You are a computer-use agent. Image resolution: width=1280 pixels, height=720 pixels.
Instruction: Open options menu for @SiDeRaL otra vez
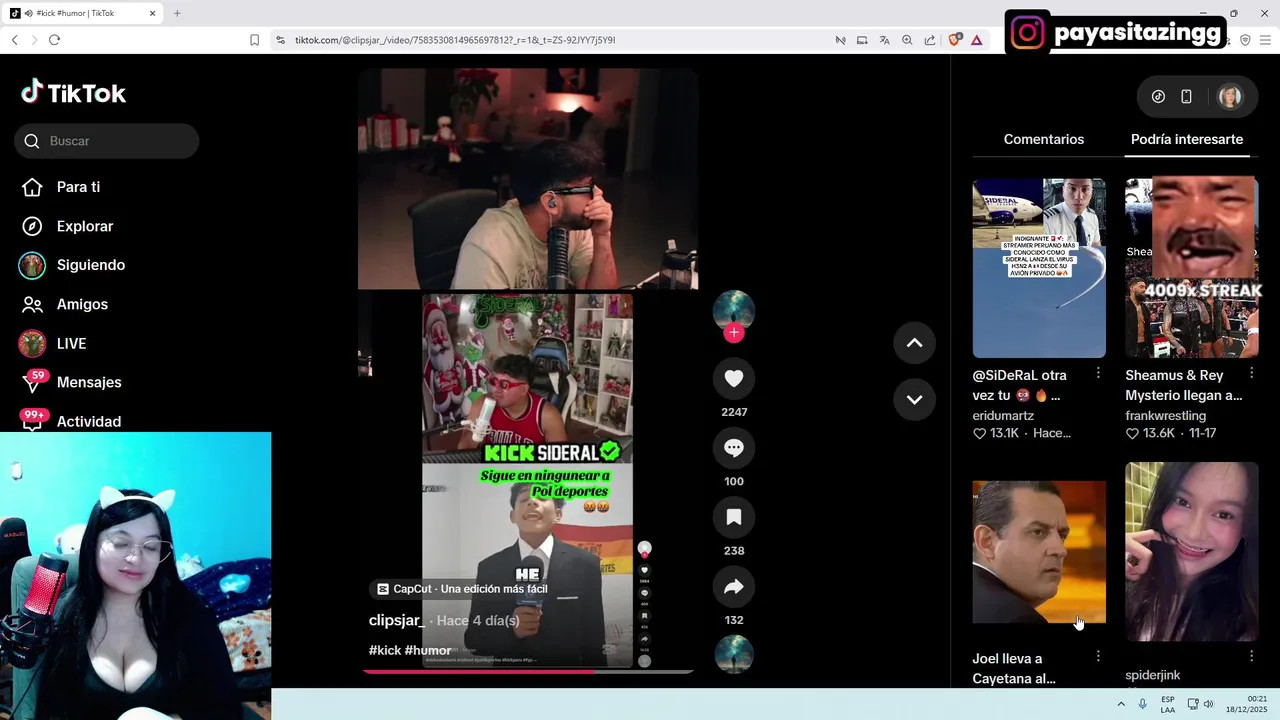(1098, 373)
